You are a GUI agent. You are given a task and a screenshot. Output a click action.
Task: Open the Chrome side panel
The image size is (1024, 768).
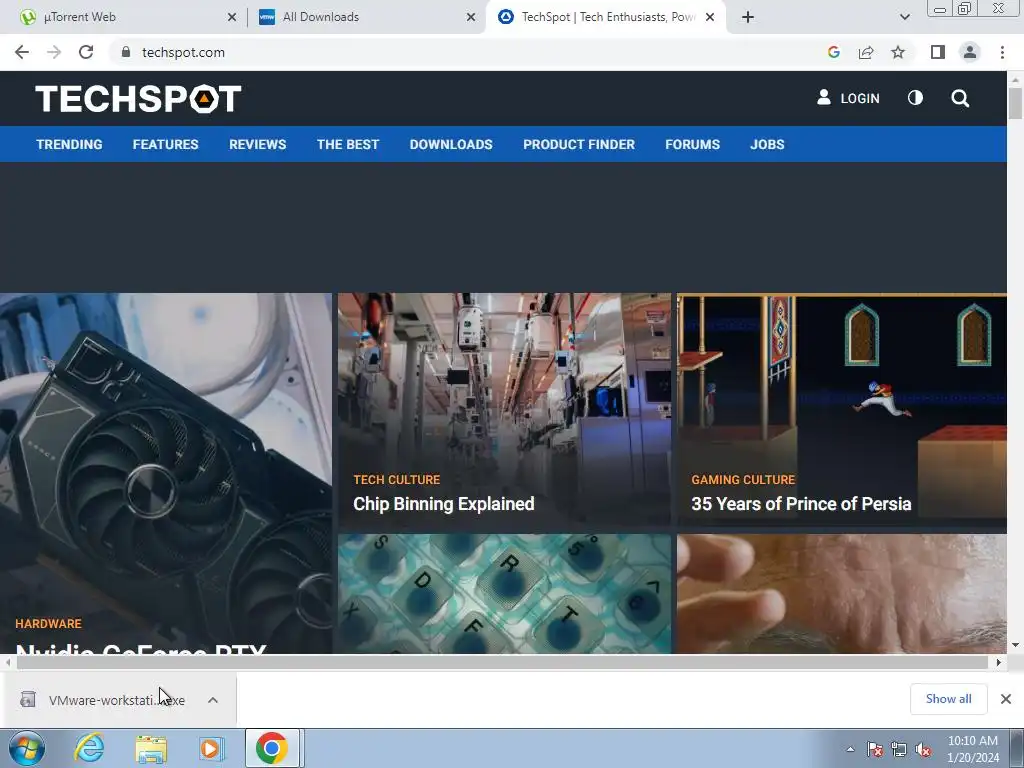[x=938, y=52]
